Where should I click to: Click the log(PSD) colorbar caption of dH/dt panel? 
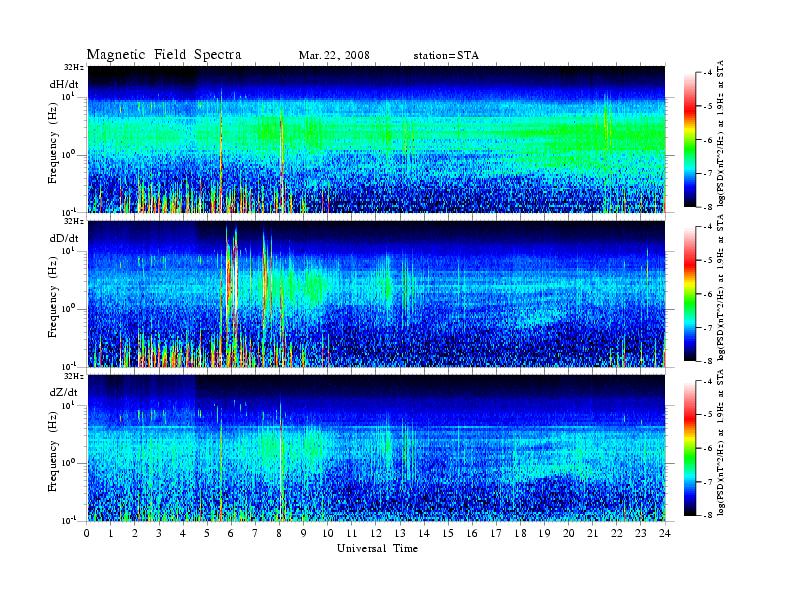coord(721,133)
